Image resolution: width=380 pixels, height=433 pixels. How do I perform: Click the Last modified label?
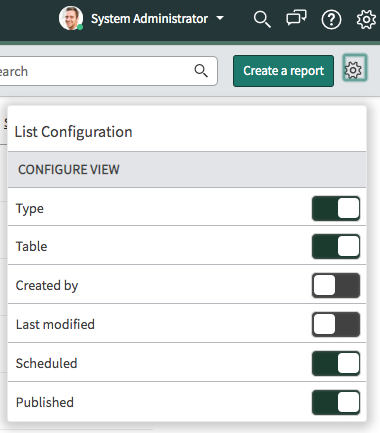pos(55,324)
